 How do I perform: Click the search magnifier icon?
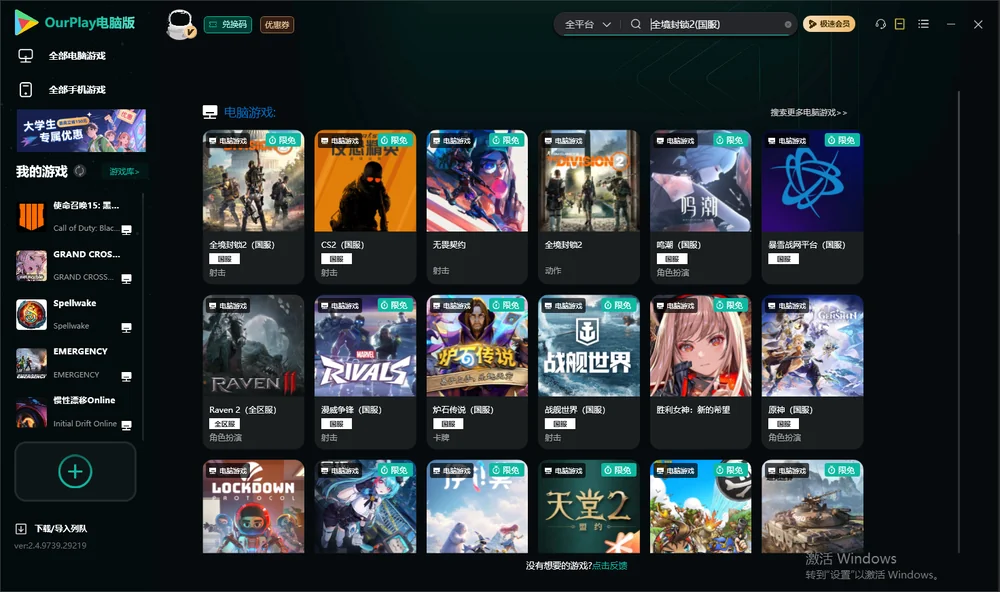click(636, 24)
